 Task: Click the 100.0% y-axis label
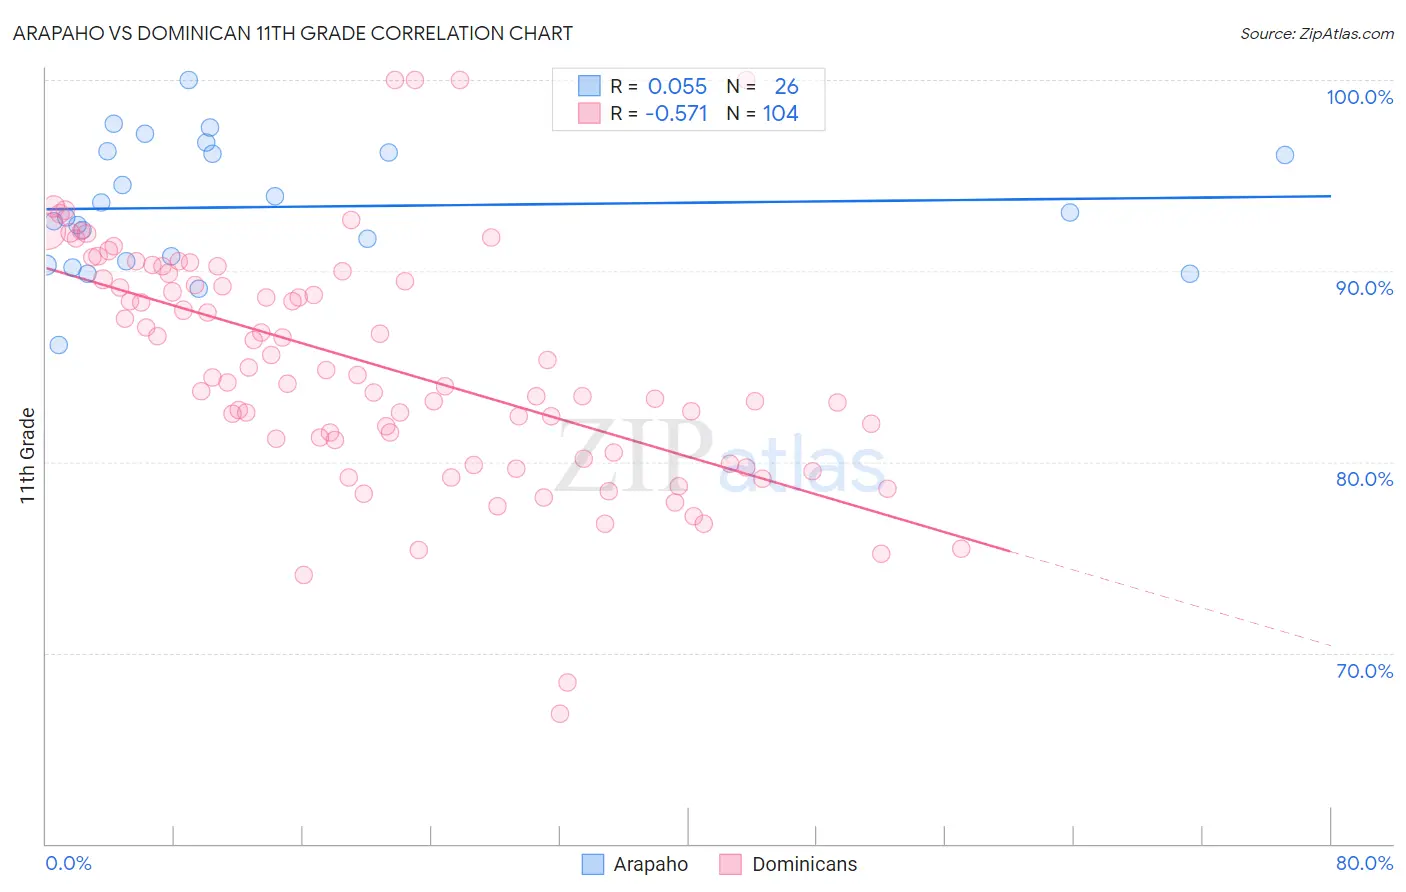click(x=1360, y=97)
